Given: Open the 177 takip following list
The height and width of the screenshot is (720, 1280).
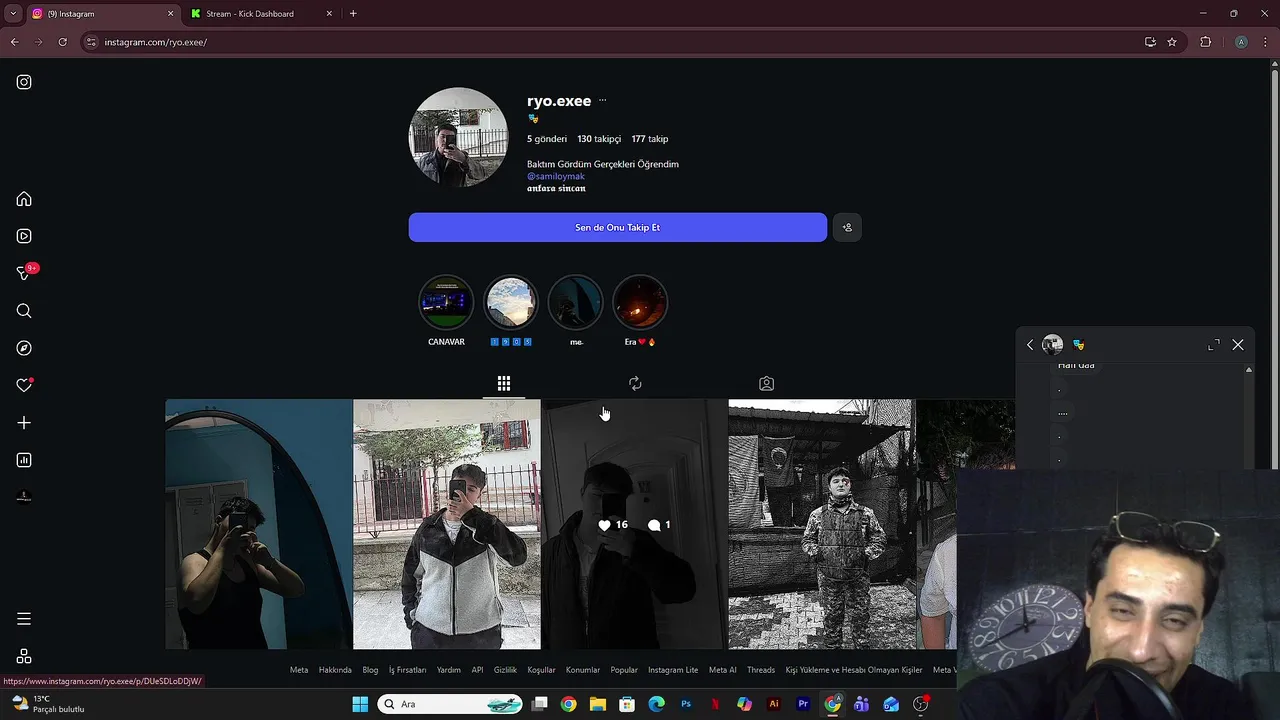Looking at the screenshot, I should point(650,139).
